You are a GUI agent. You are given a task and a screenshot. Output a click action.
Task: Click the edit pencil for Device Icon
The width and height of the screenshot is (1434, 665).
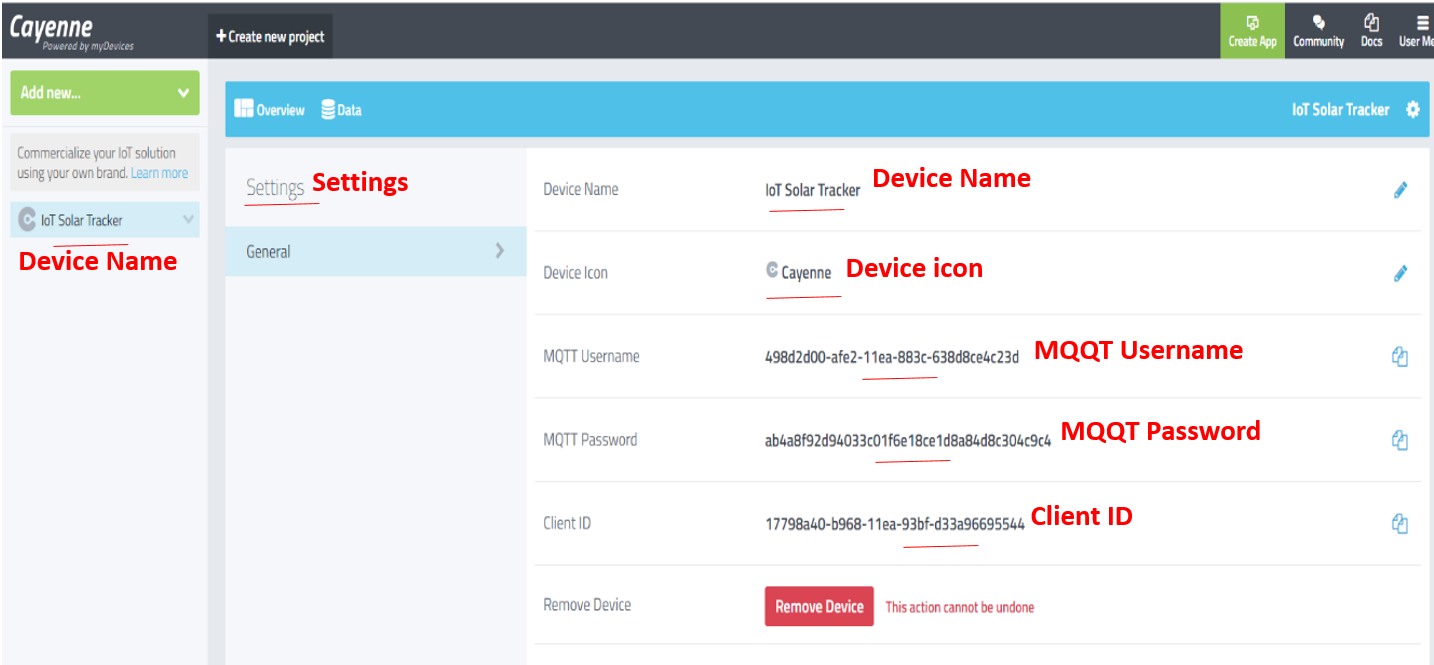(1400, 273)
